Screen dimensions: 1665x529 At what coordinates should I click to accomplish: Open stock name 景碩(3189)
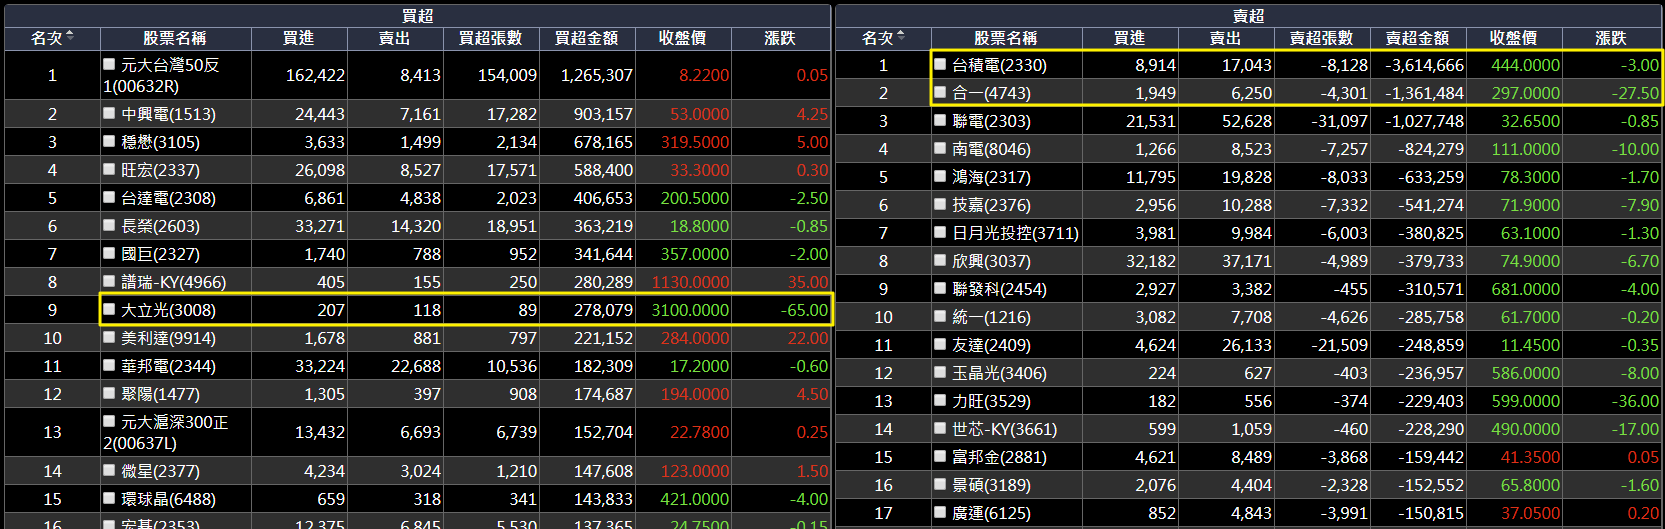click(x=991, y=484)
